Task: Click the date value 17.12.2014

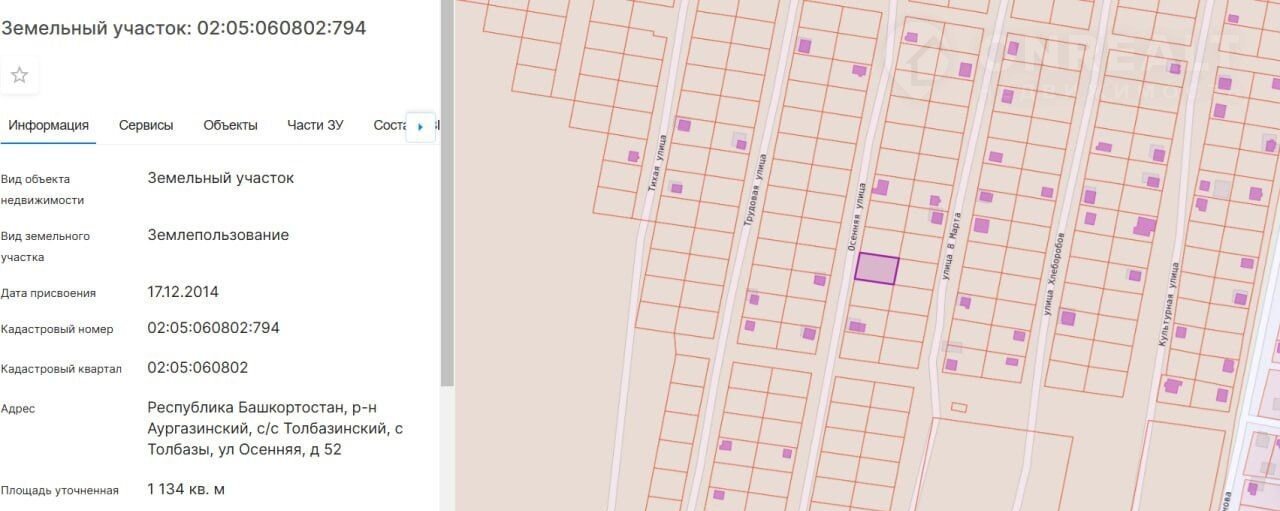Action: click(182, 292)
